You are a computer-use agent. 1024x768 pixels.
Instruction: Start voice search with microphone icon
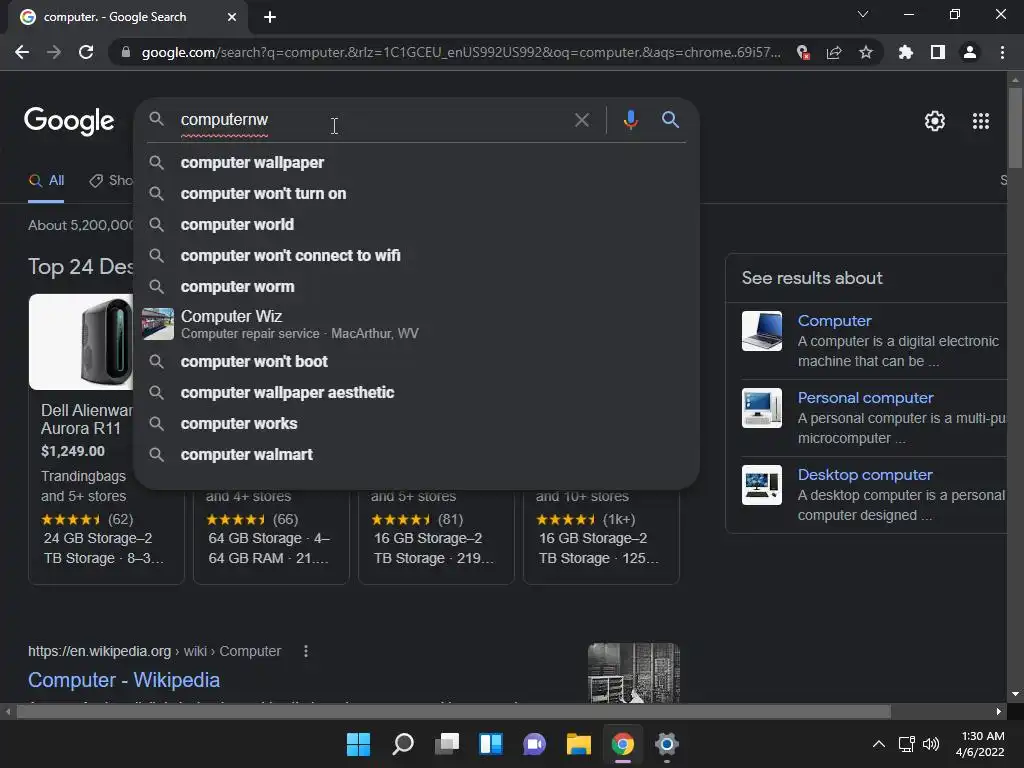pyautogui.click(x=630, y=120)
